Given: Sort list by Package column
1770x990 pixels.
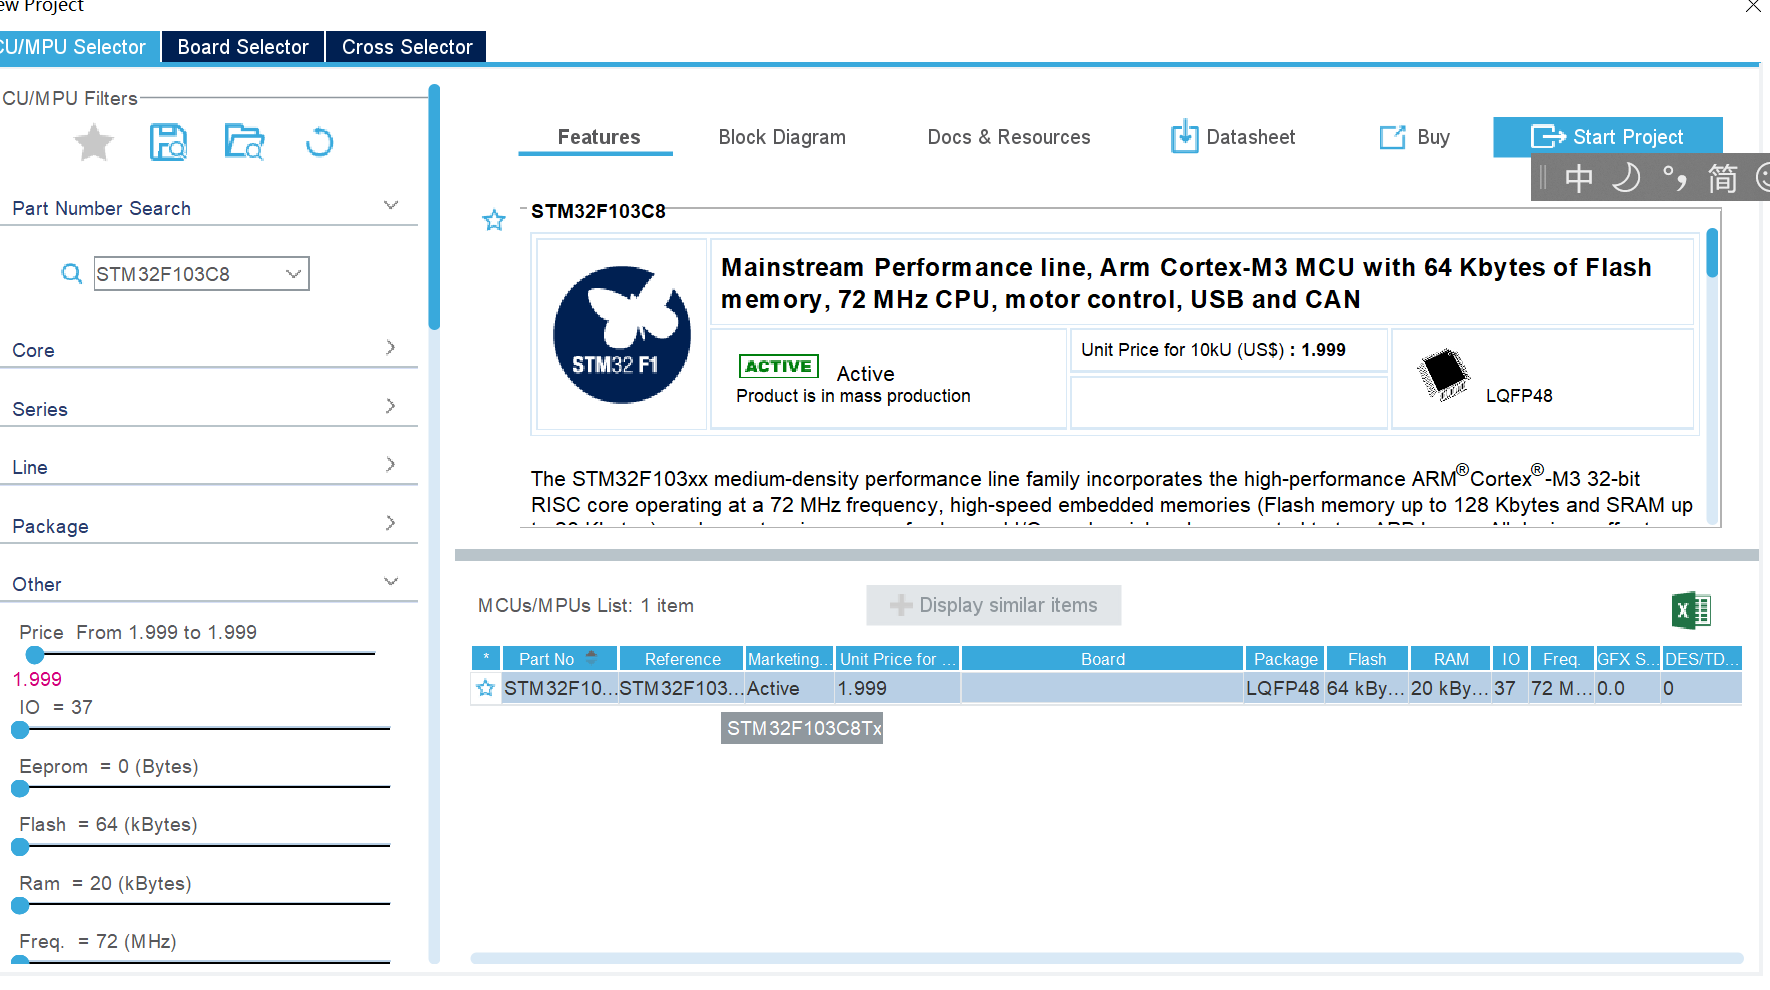Looking at the screenshot, I should coord(1285,658).
